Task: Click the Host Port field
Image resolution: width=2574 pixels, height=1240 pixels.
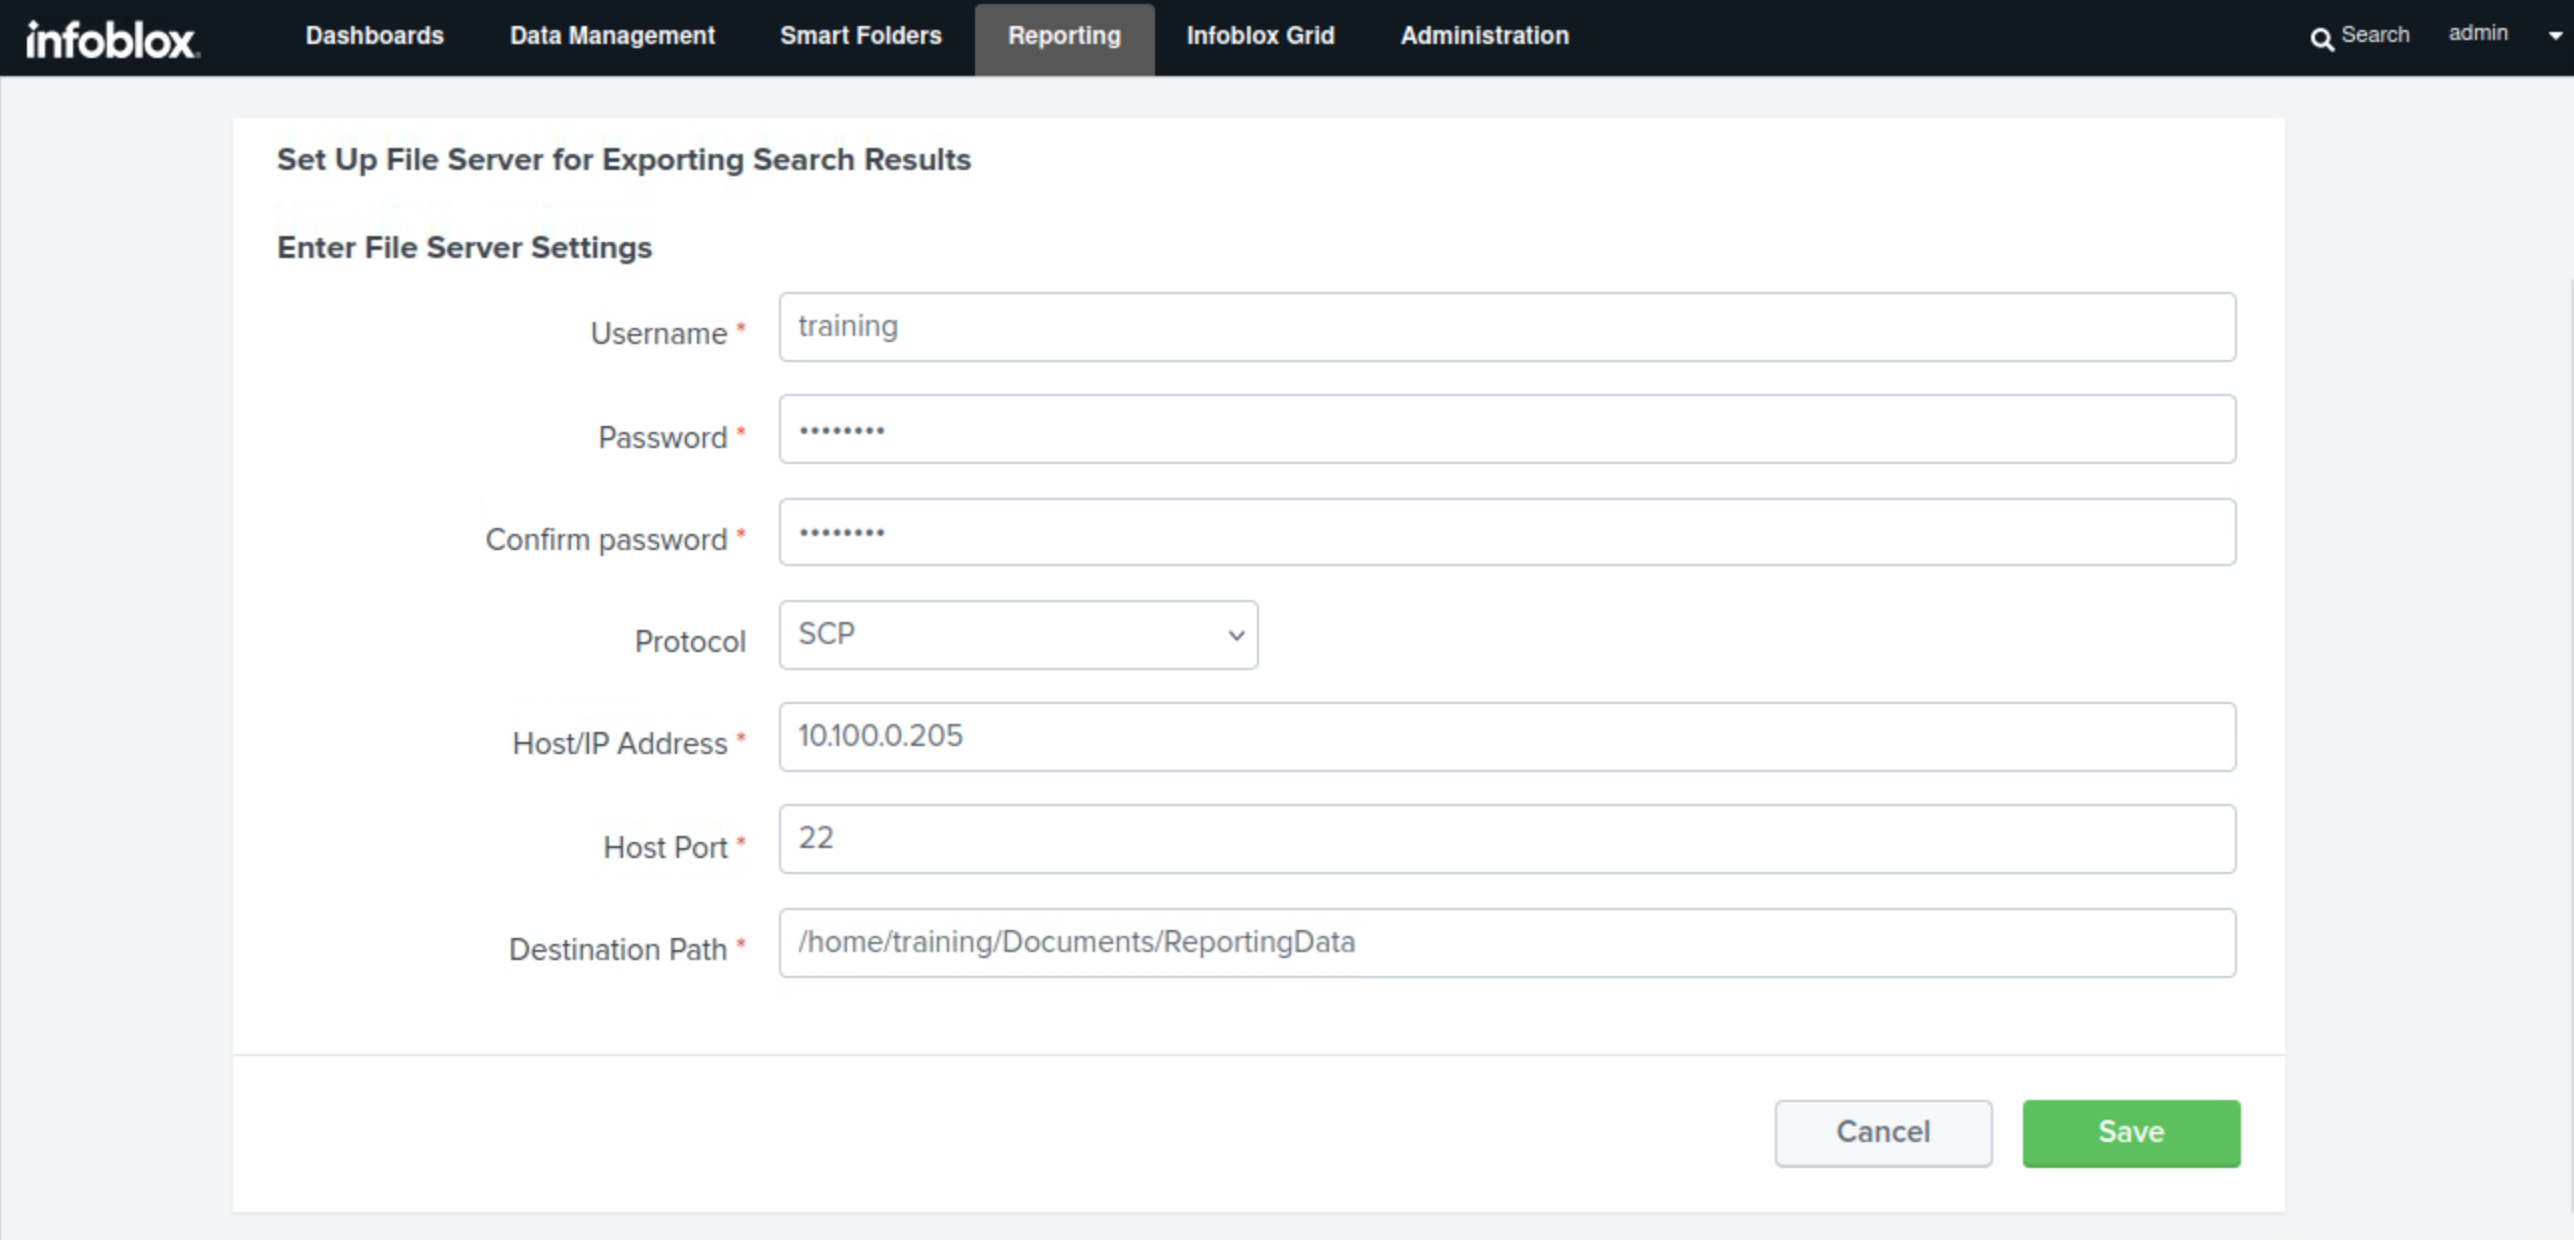Action: (1506, 839)
